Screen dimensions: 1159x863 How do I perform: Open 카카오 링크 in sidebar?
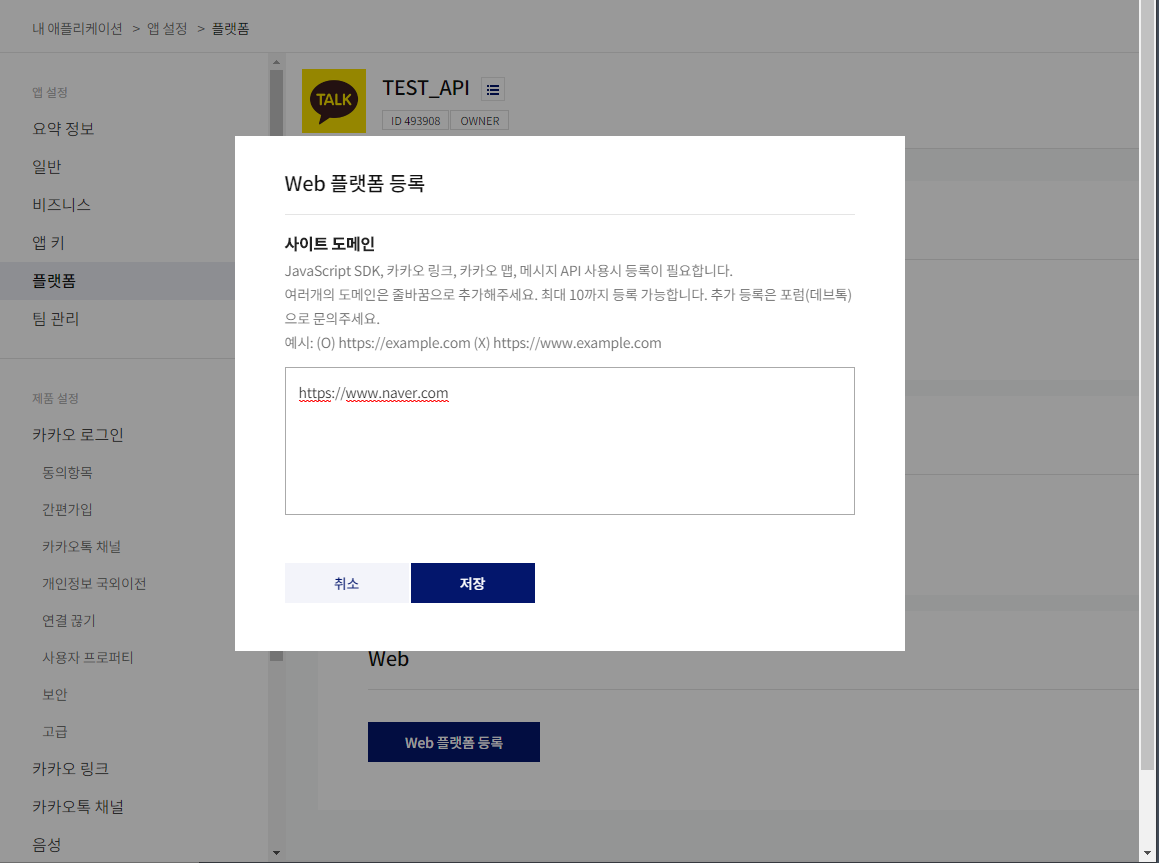click(x=70, y=768)
